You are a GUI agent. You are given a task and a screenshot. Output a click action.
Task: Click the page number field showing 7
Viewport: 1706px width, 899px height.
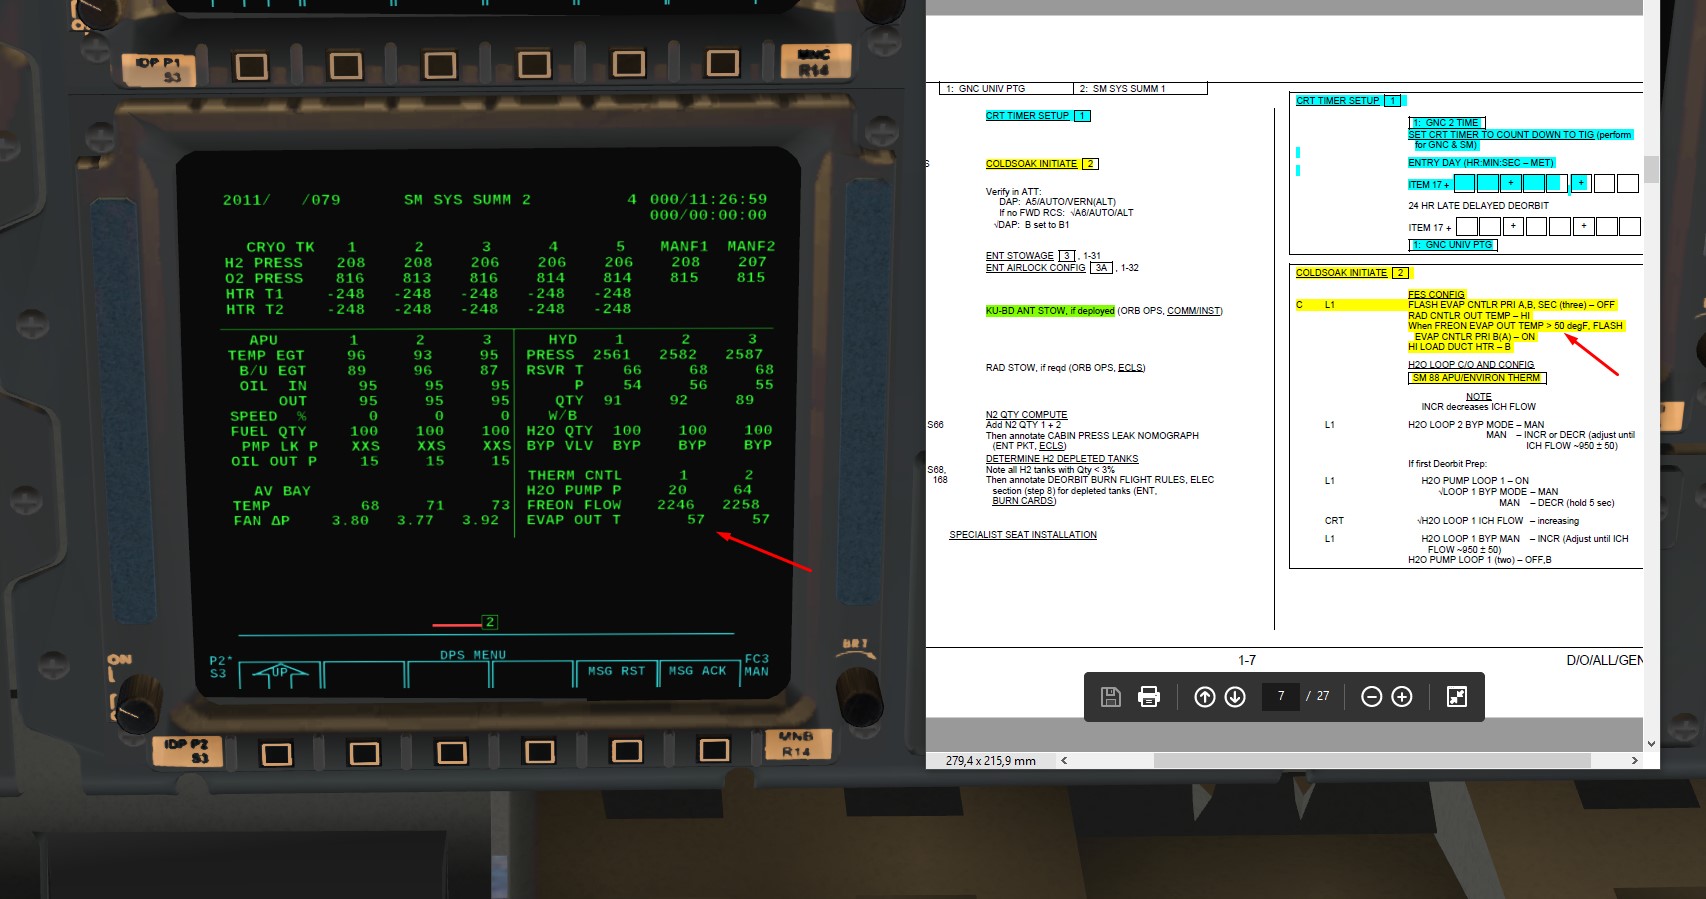[x=1281, y=696]
